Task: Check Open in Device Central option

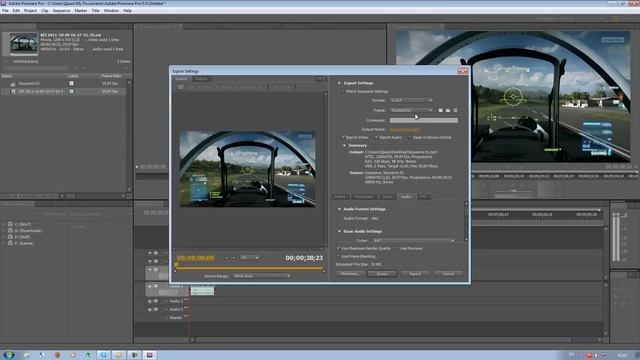Action: coord(409,137)
